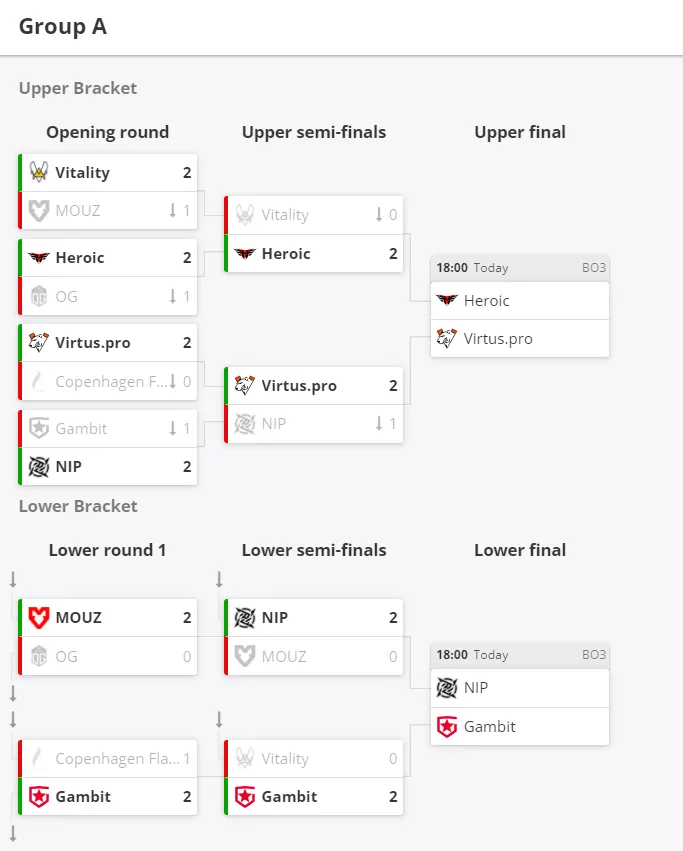Click Virtus.pro logo in Upper final match
Screen dimensions: 683x851
pos(447,338)
